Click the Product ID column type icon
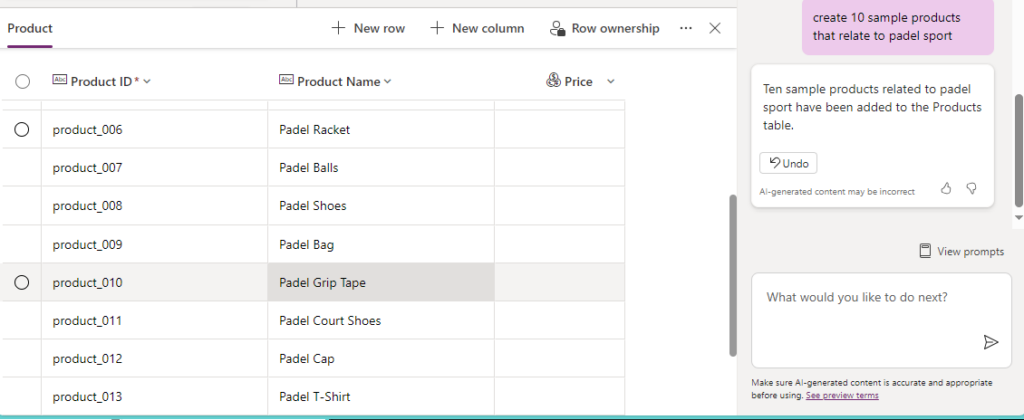This screenshot has width=1024, height=420. 59,80
